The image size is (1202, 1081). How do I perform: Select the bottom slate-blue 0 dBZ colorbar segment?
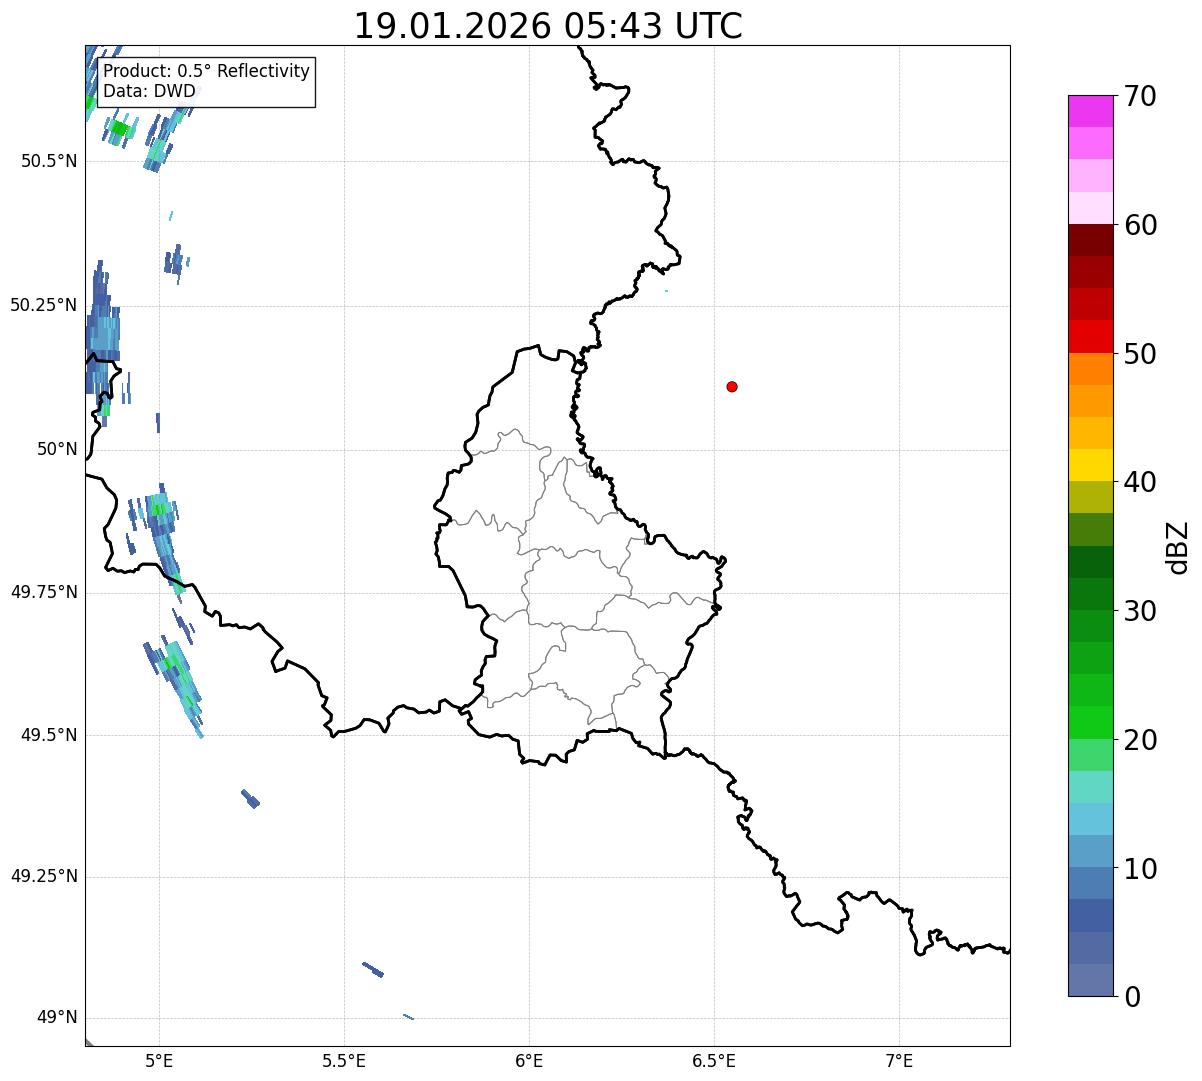click(x=1090, y=980)
